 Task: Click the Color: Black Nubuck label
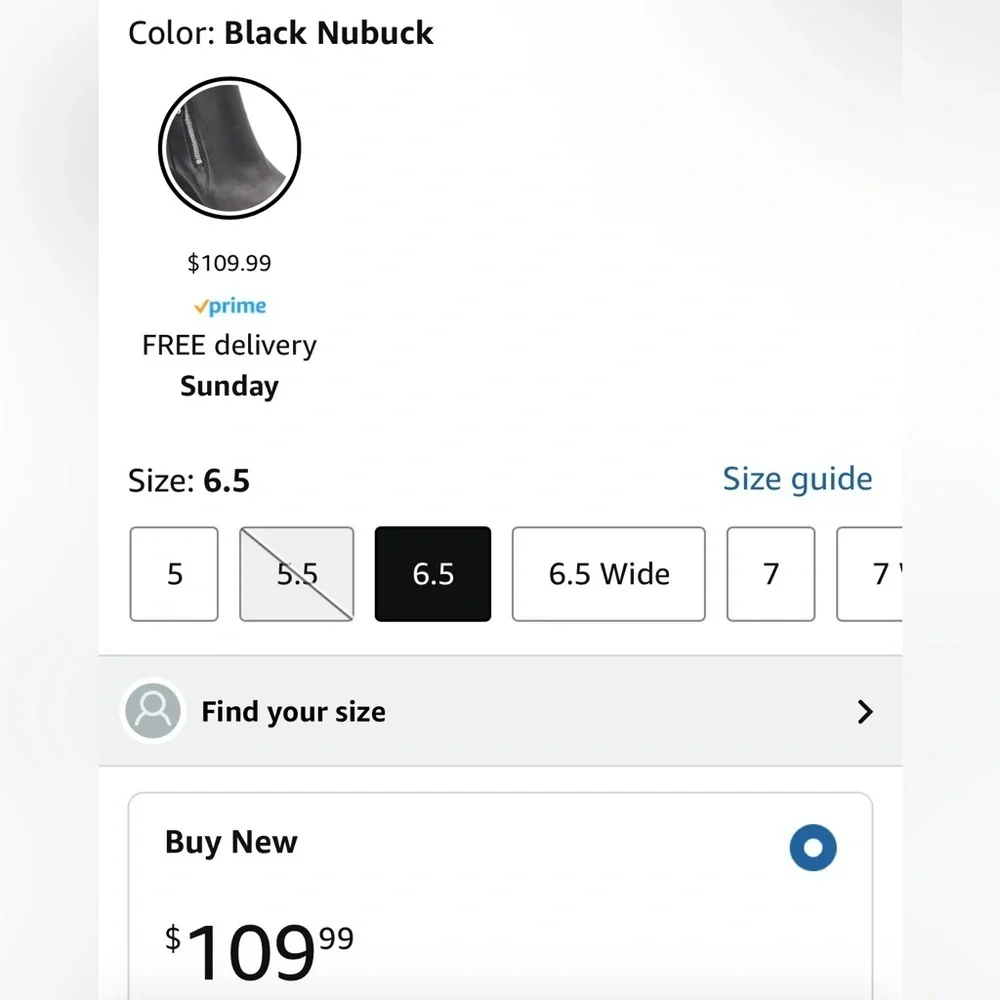[x=281, y=33]
